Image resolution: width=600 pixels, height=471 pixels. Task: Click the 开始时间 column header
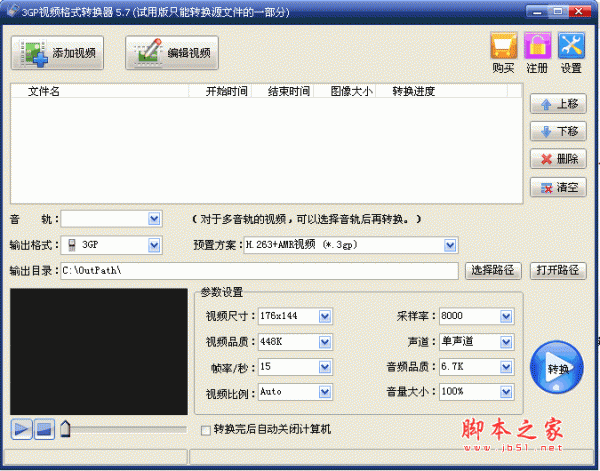(x=220, y=91)
